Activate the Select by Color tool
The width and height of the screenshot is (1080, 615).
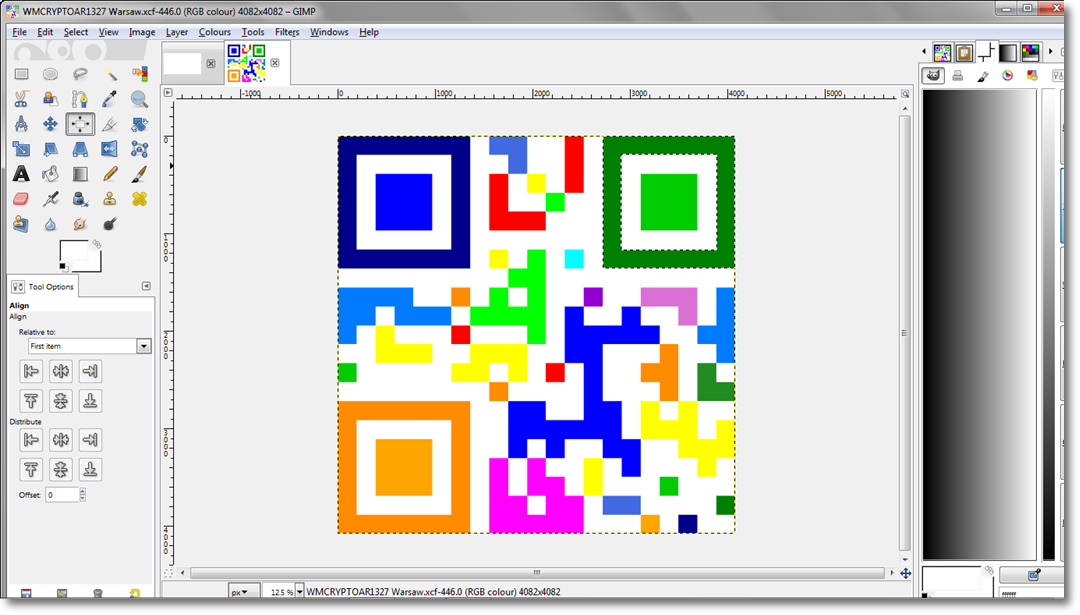pyautogui.click(x=139, y=74)
